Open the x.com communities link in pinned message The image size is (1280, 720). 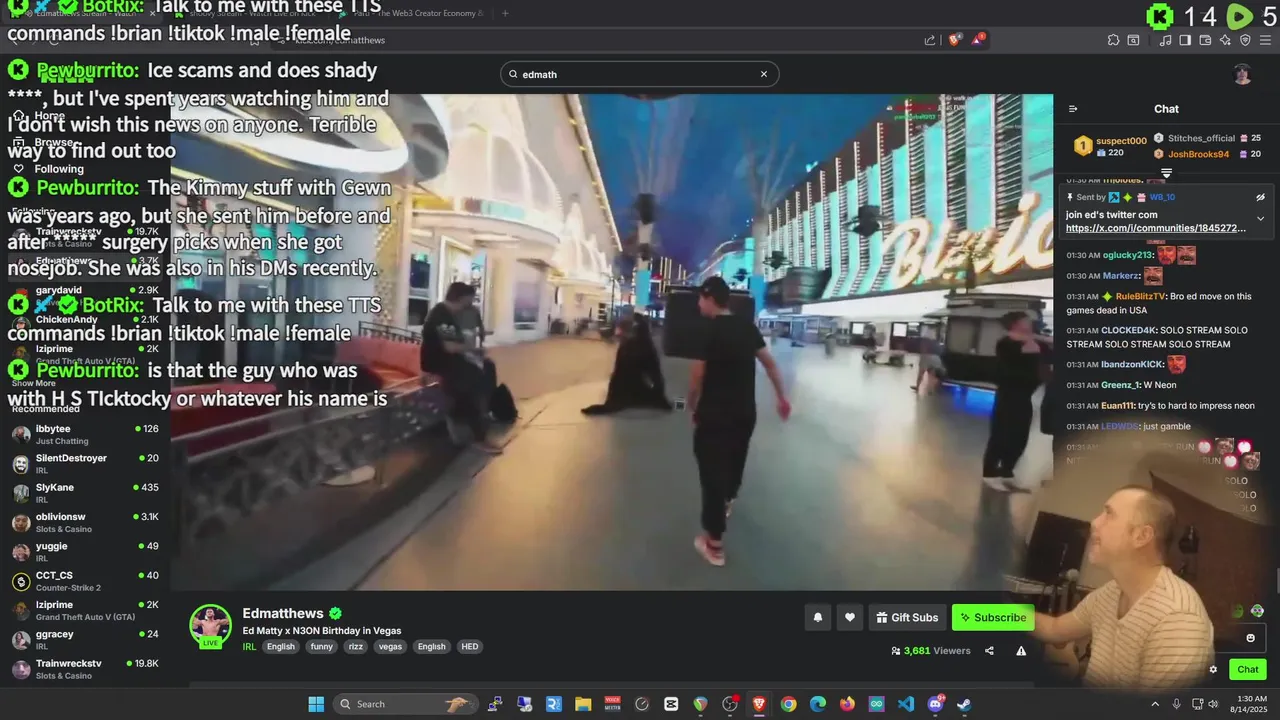1156,228
